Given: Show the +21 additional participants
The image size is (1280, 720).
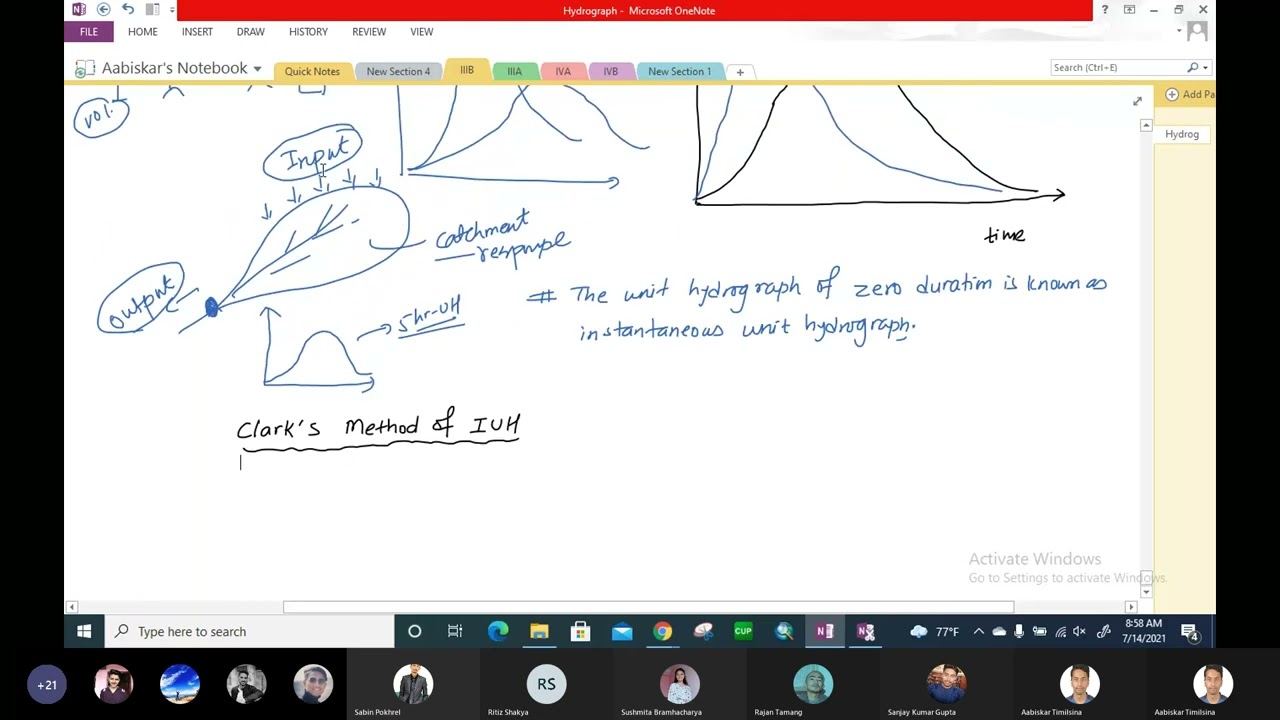Looking at the screenshot, I should (x=47, y=685).
